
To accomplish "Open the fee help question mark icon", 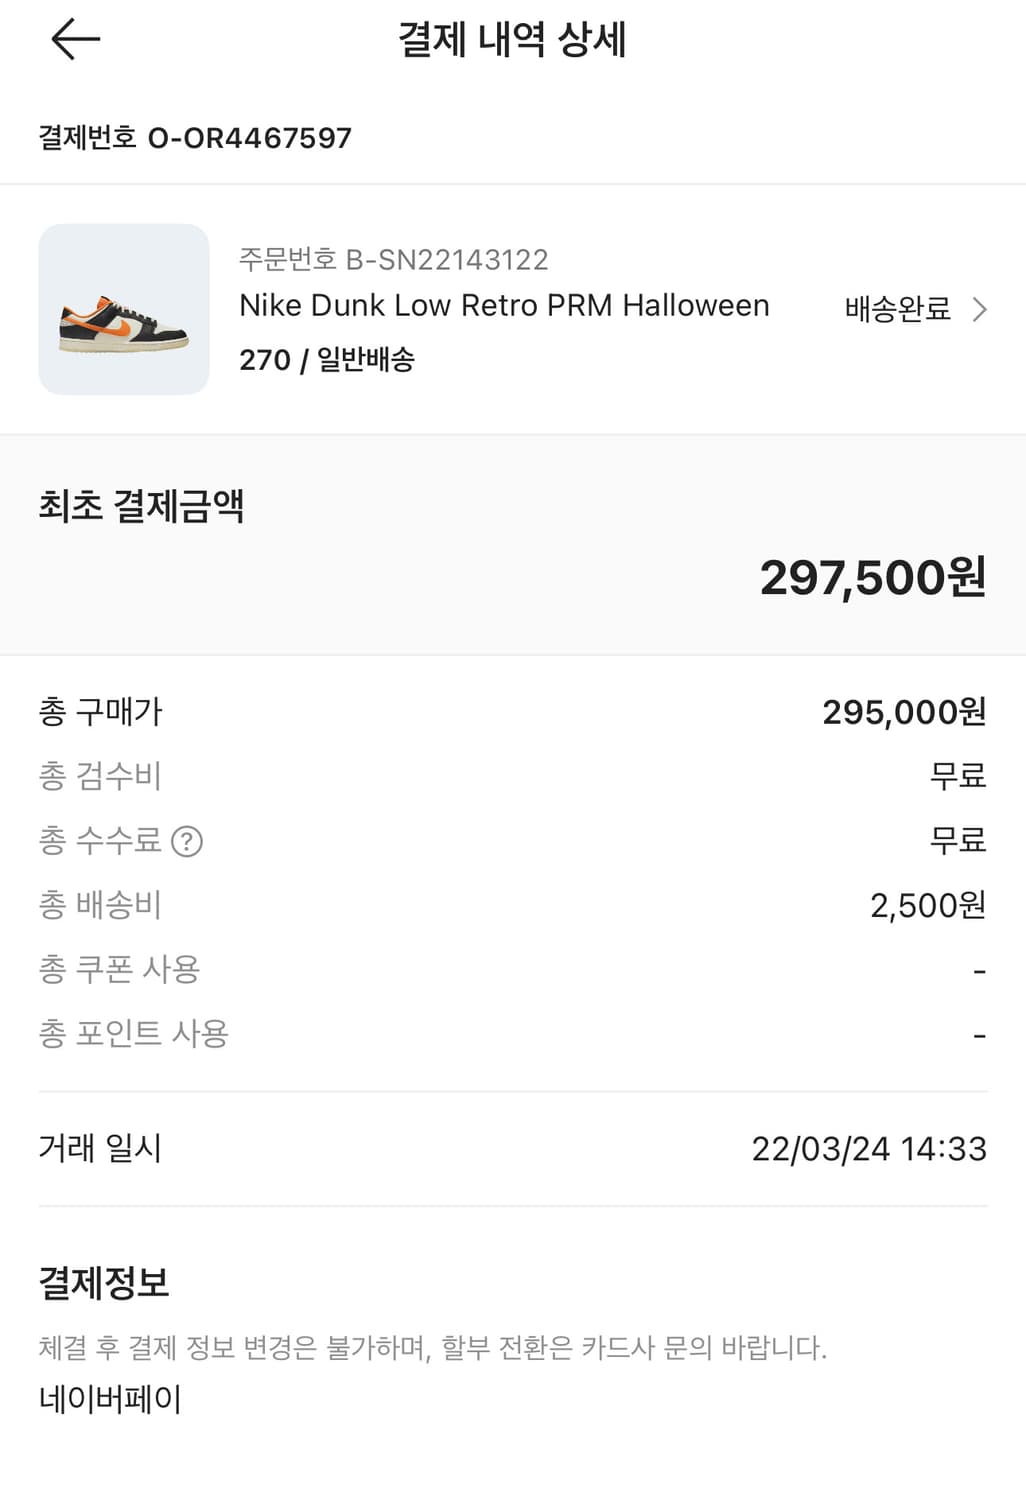I will coord(187,841).
